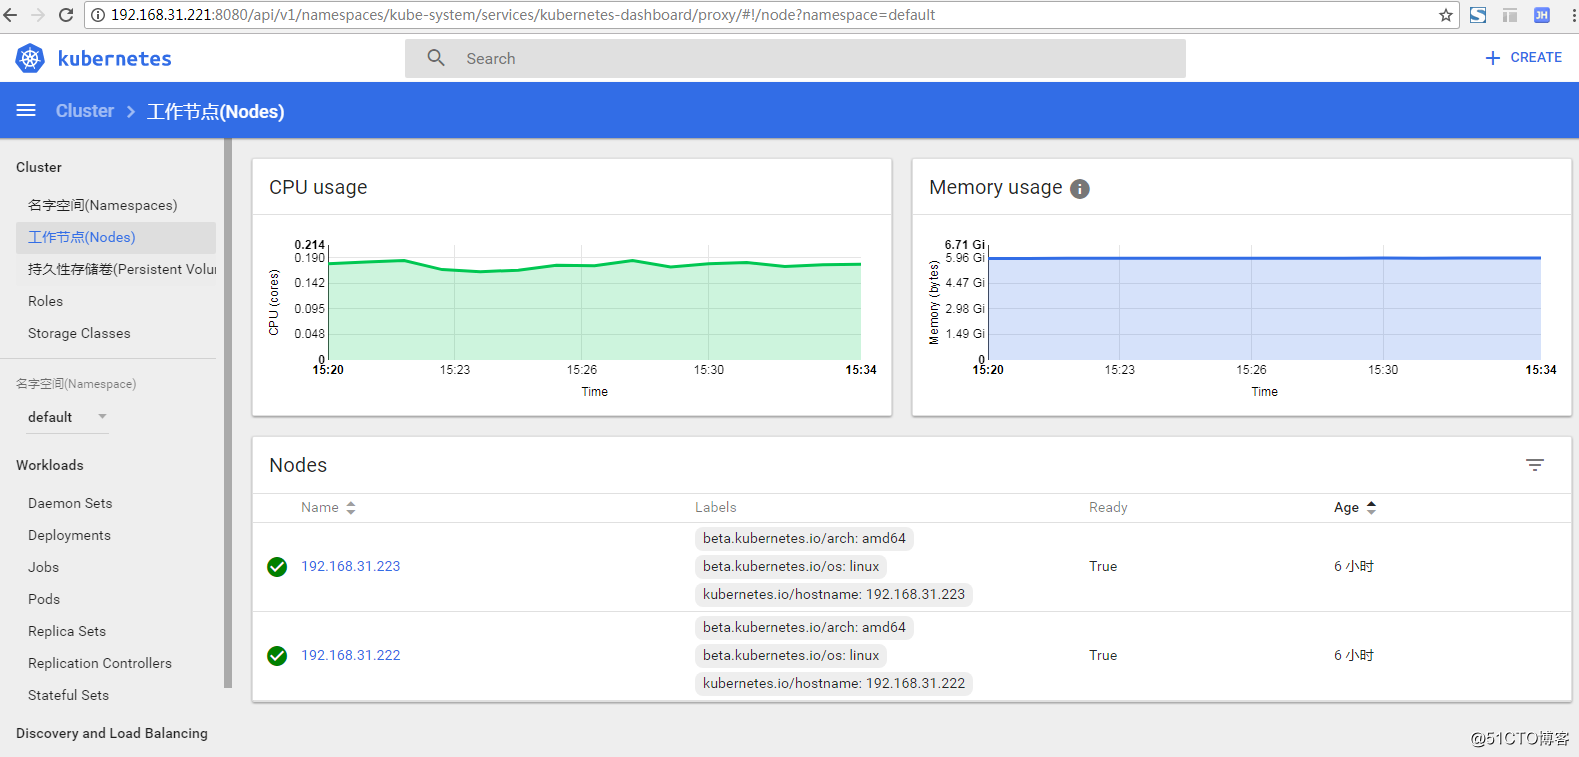
Task: Open the hamburger navigation menu
Action: pos(26,110)
